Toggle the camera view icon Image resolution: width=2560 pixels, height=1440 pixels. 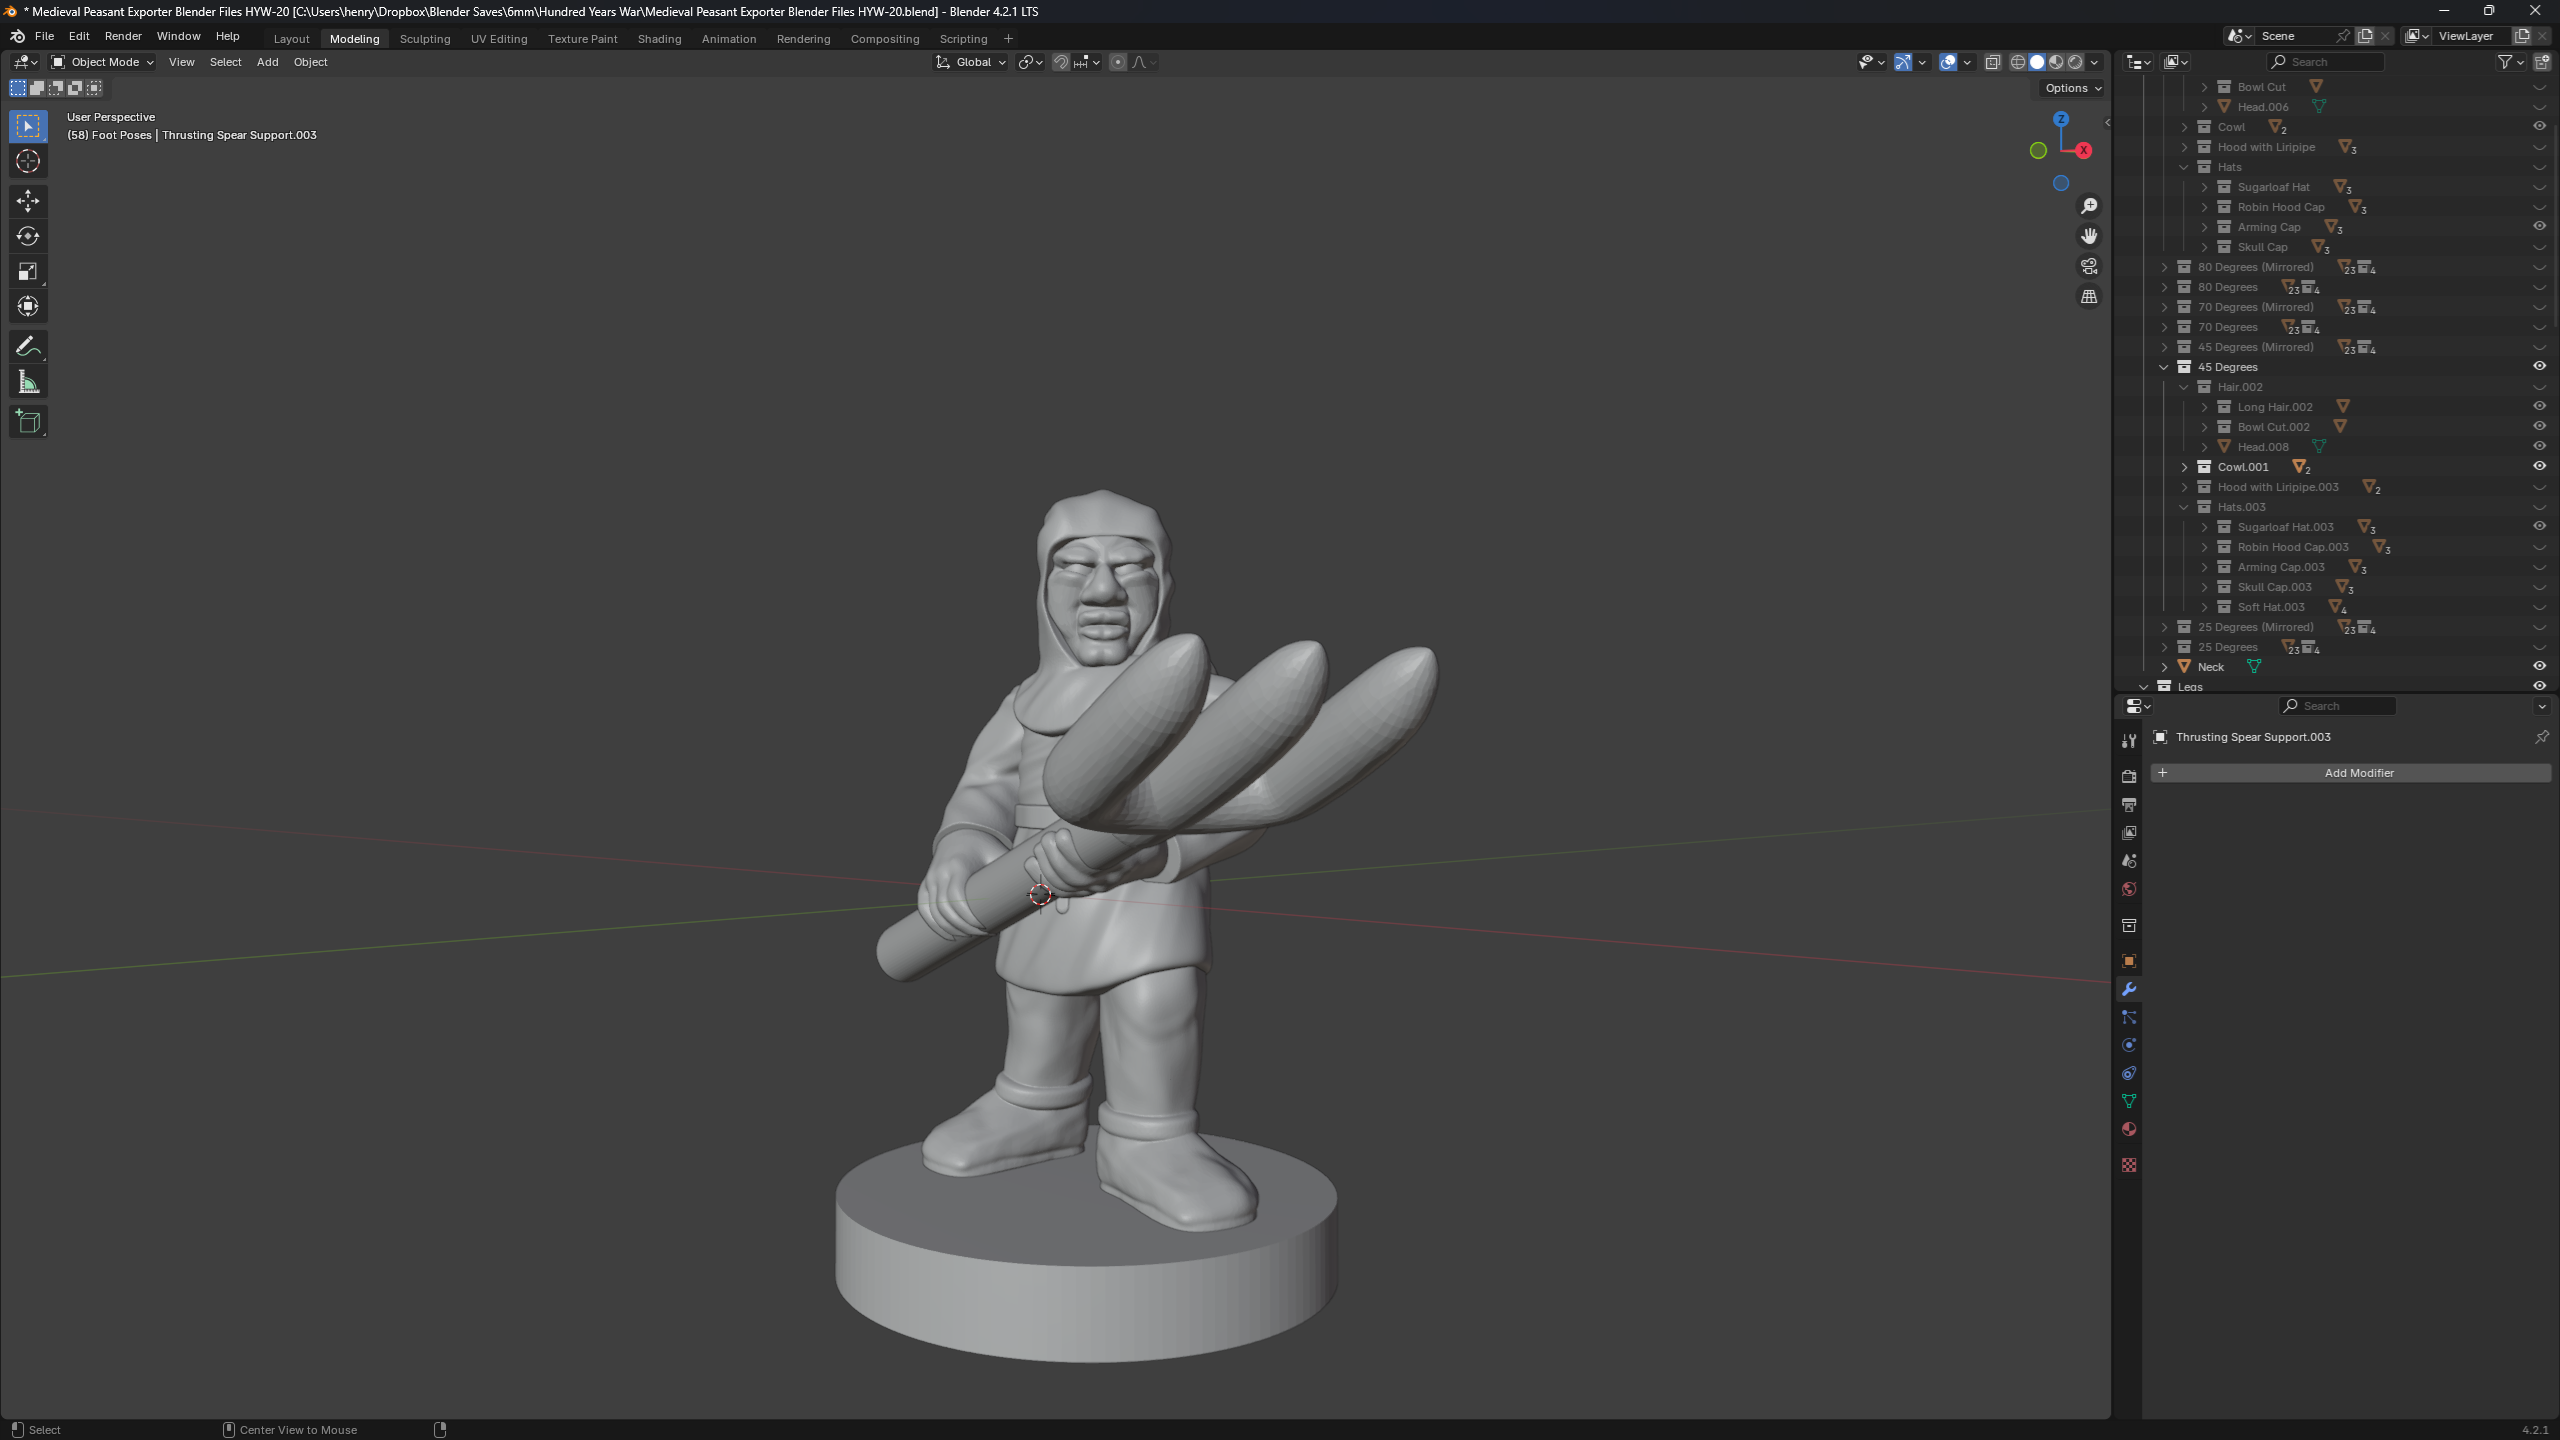[2089, 266]
